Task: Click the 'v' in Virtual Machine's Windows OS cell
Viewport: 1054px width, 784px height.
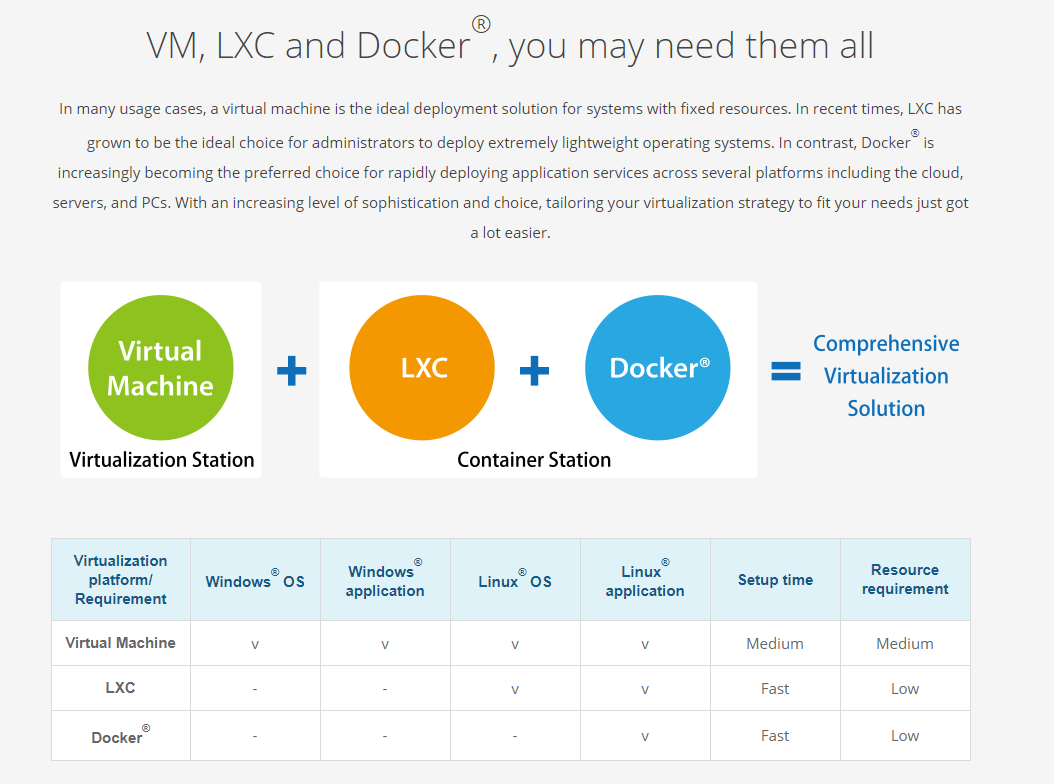Action: 255,645
